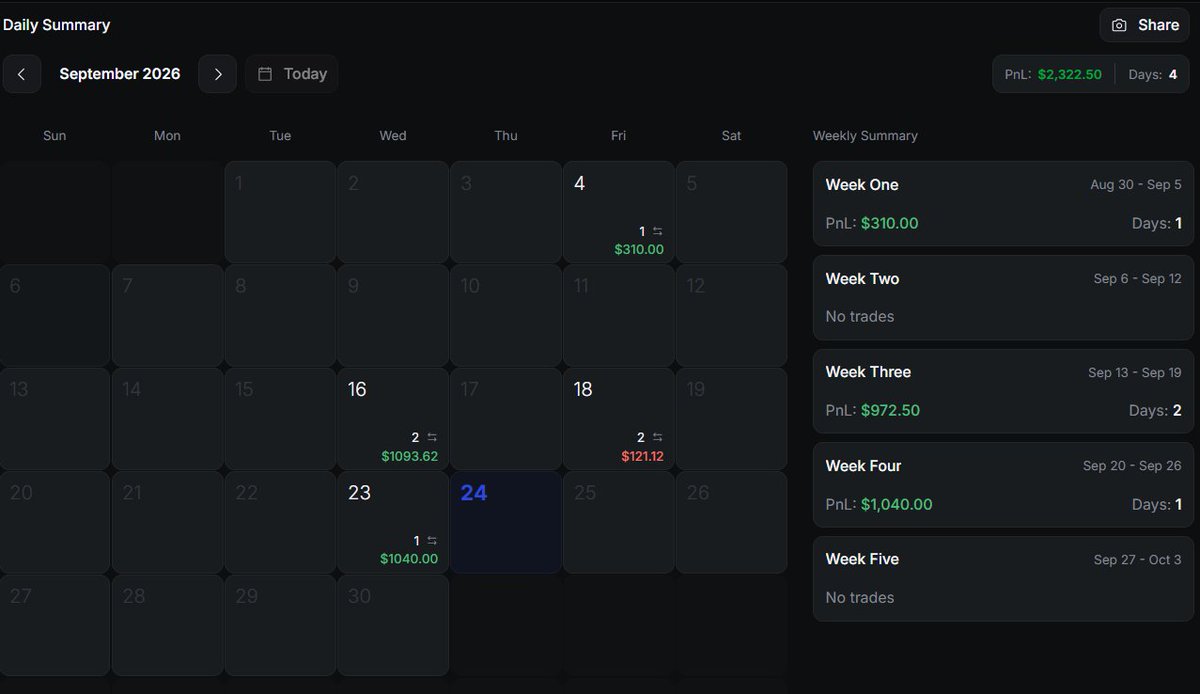Click the calendar icon in Today button

[265, 74]
